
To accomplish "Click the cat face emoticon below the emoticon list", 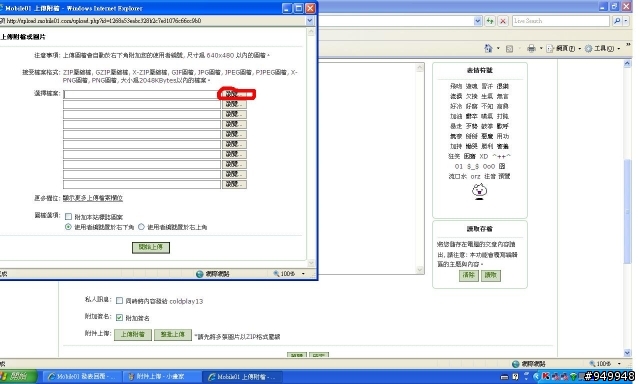I will click(480, 191).
